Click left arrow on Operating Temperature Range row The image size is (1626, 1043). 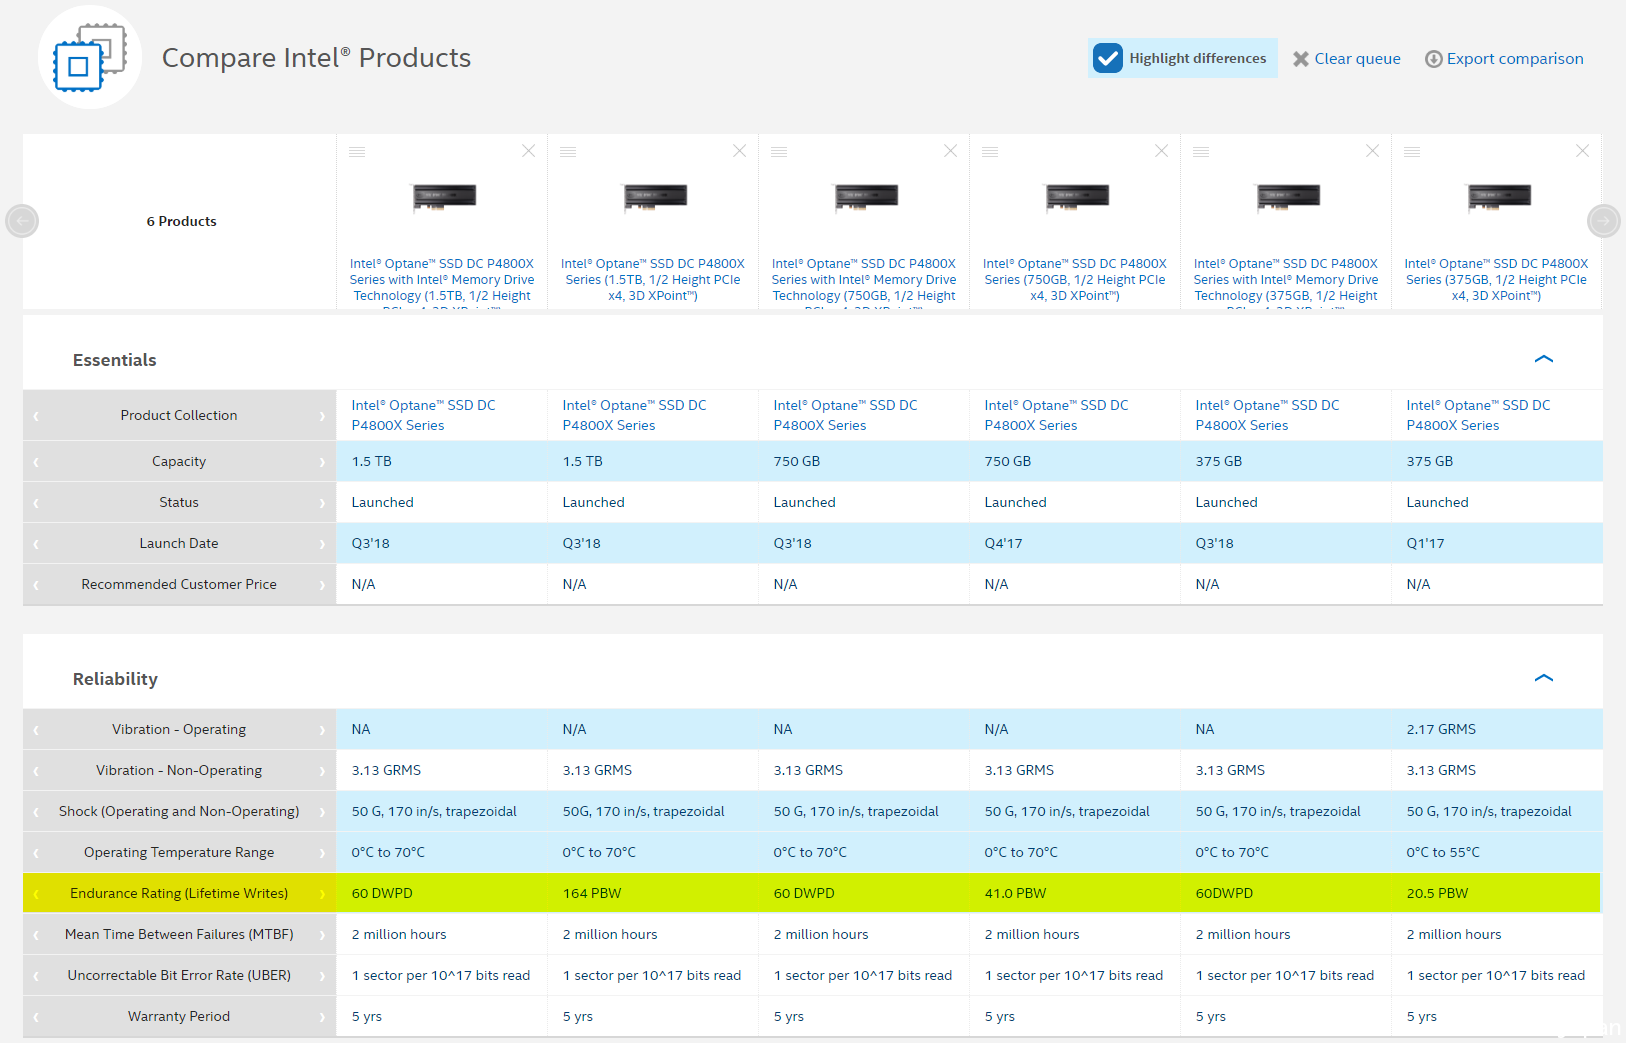coord(36,853)
